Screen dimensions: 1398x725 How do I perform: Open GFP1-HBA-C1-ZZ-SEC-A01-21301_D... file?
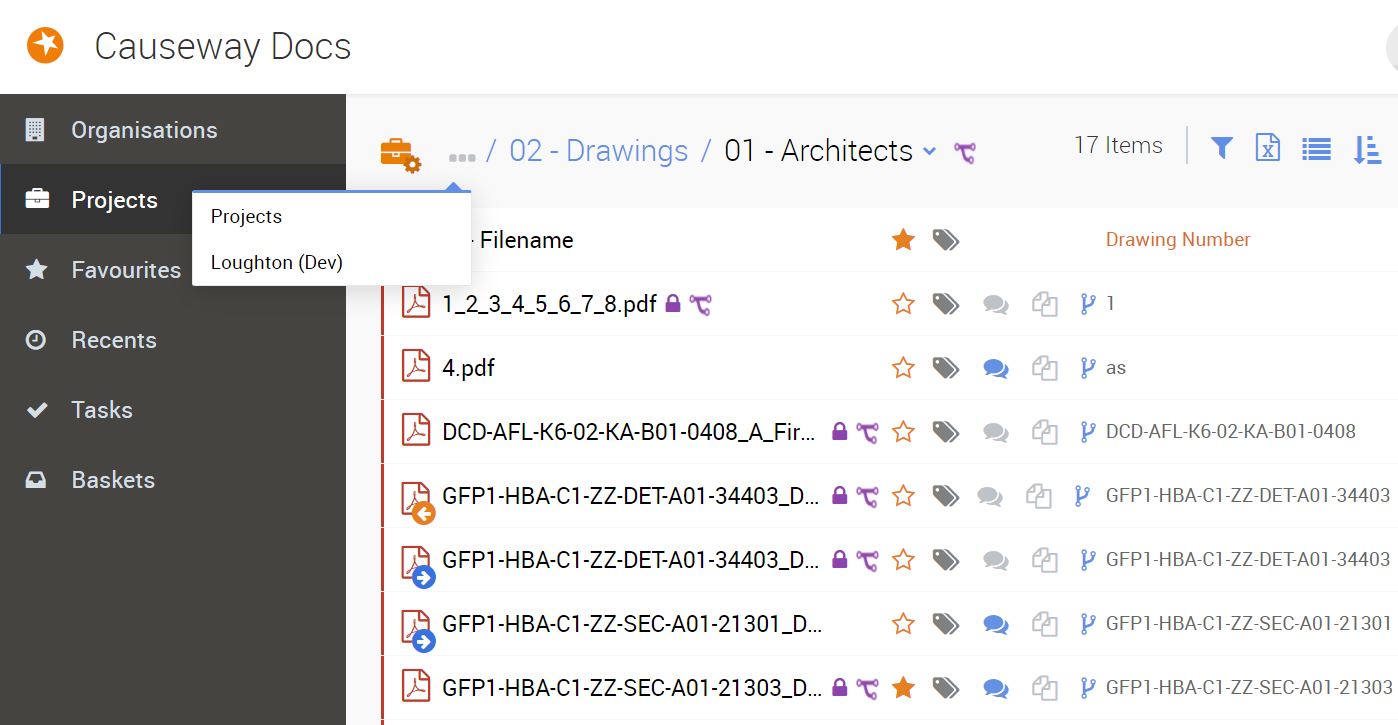632,624
